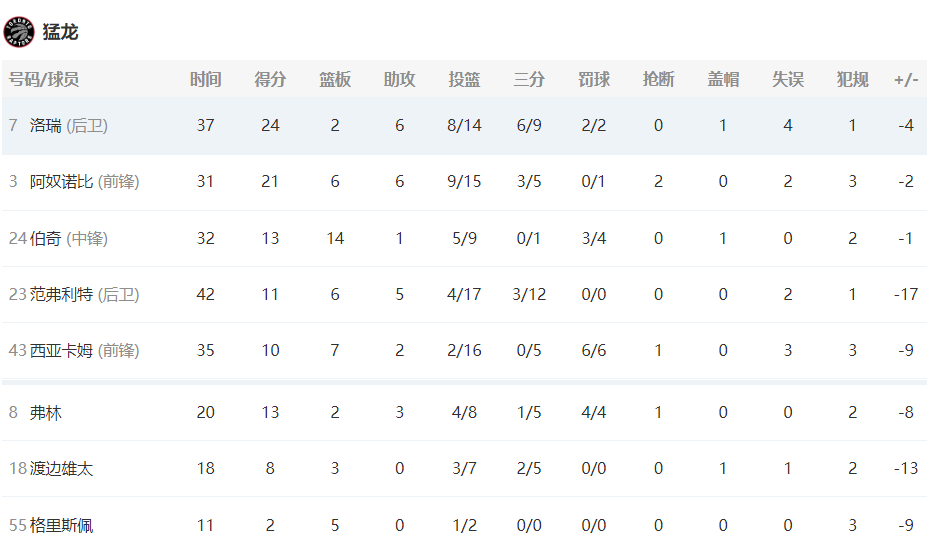Click the 抢断 column header
The width and height of the screenshot is (939, 550).
coord(658,79)
